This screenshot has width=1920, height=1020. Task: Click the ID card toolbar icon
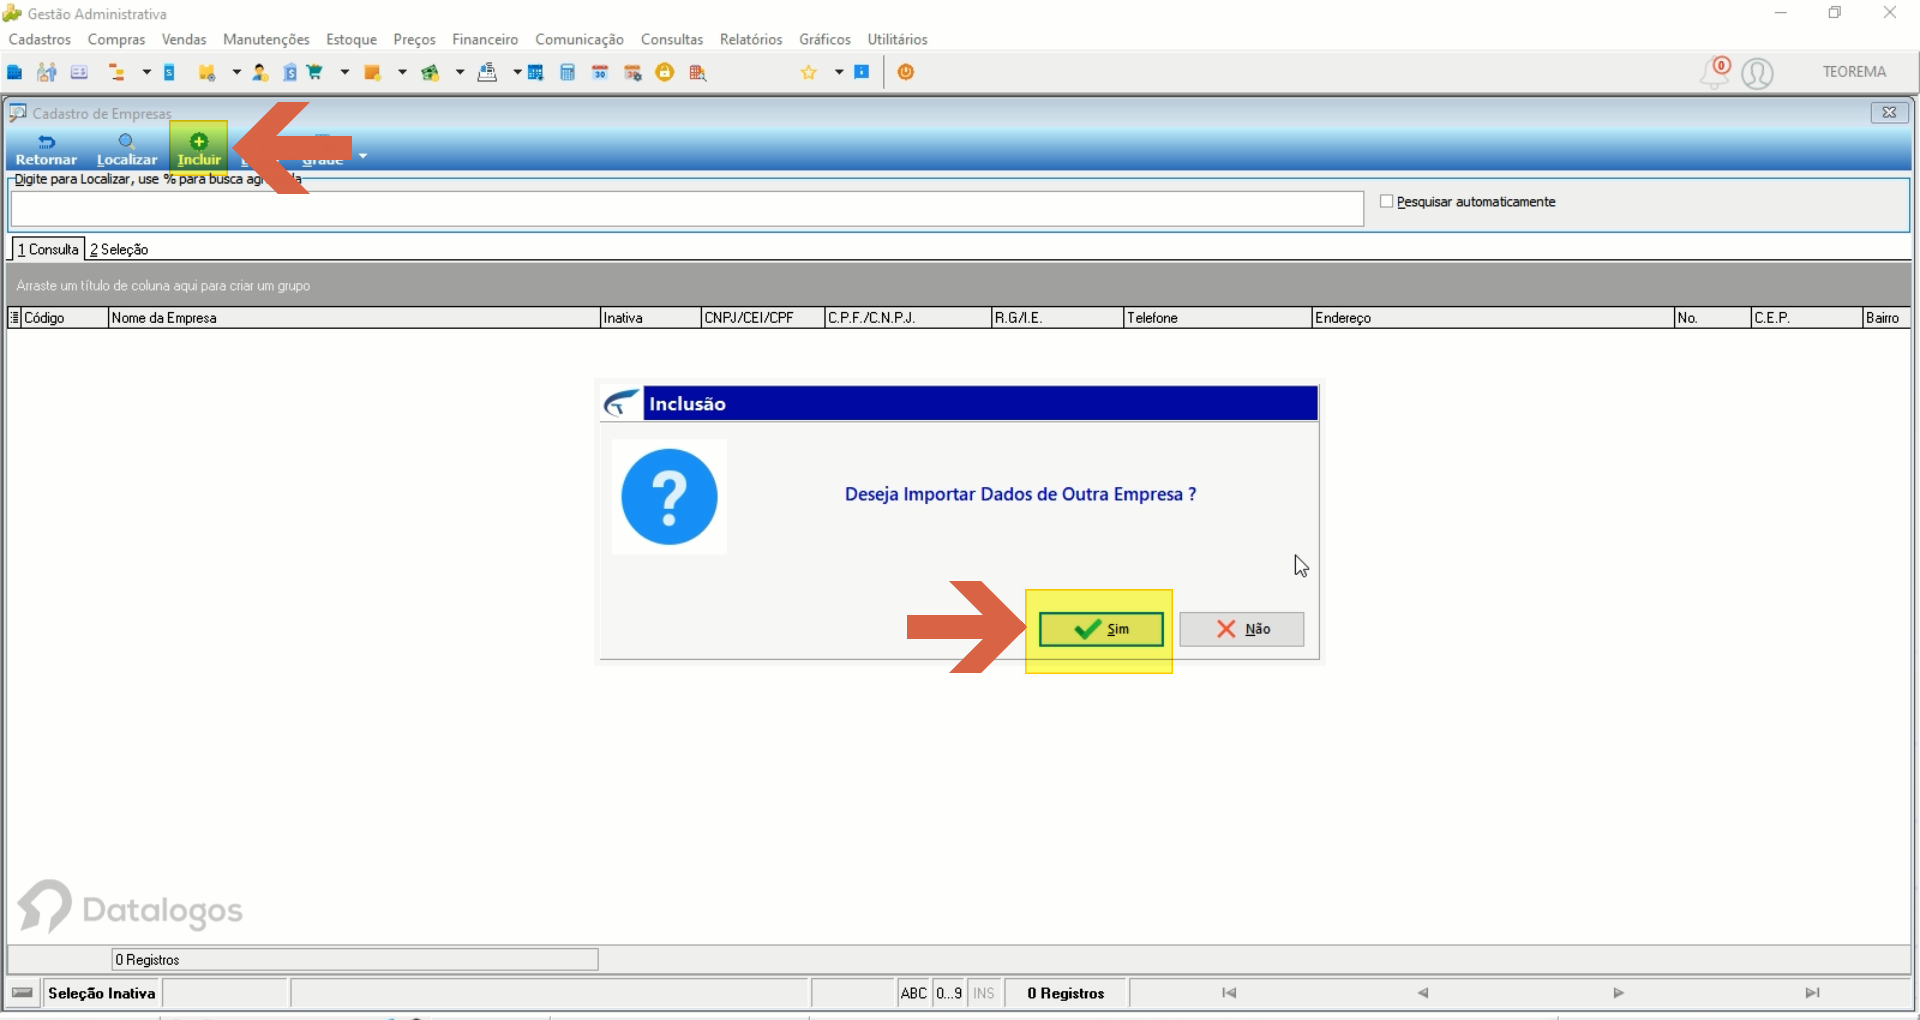[79, 72]
